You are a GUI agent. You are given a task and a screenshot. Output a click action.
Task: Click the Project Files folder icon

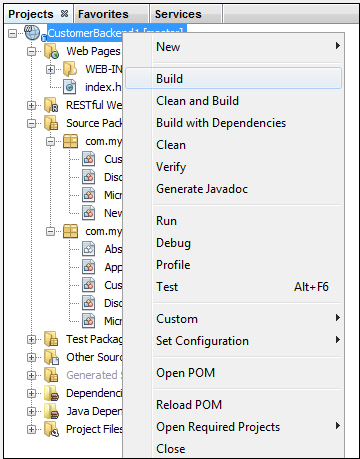point(52,429)
